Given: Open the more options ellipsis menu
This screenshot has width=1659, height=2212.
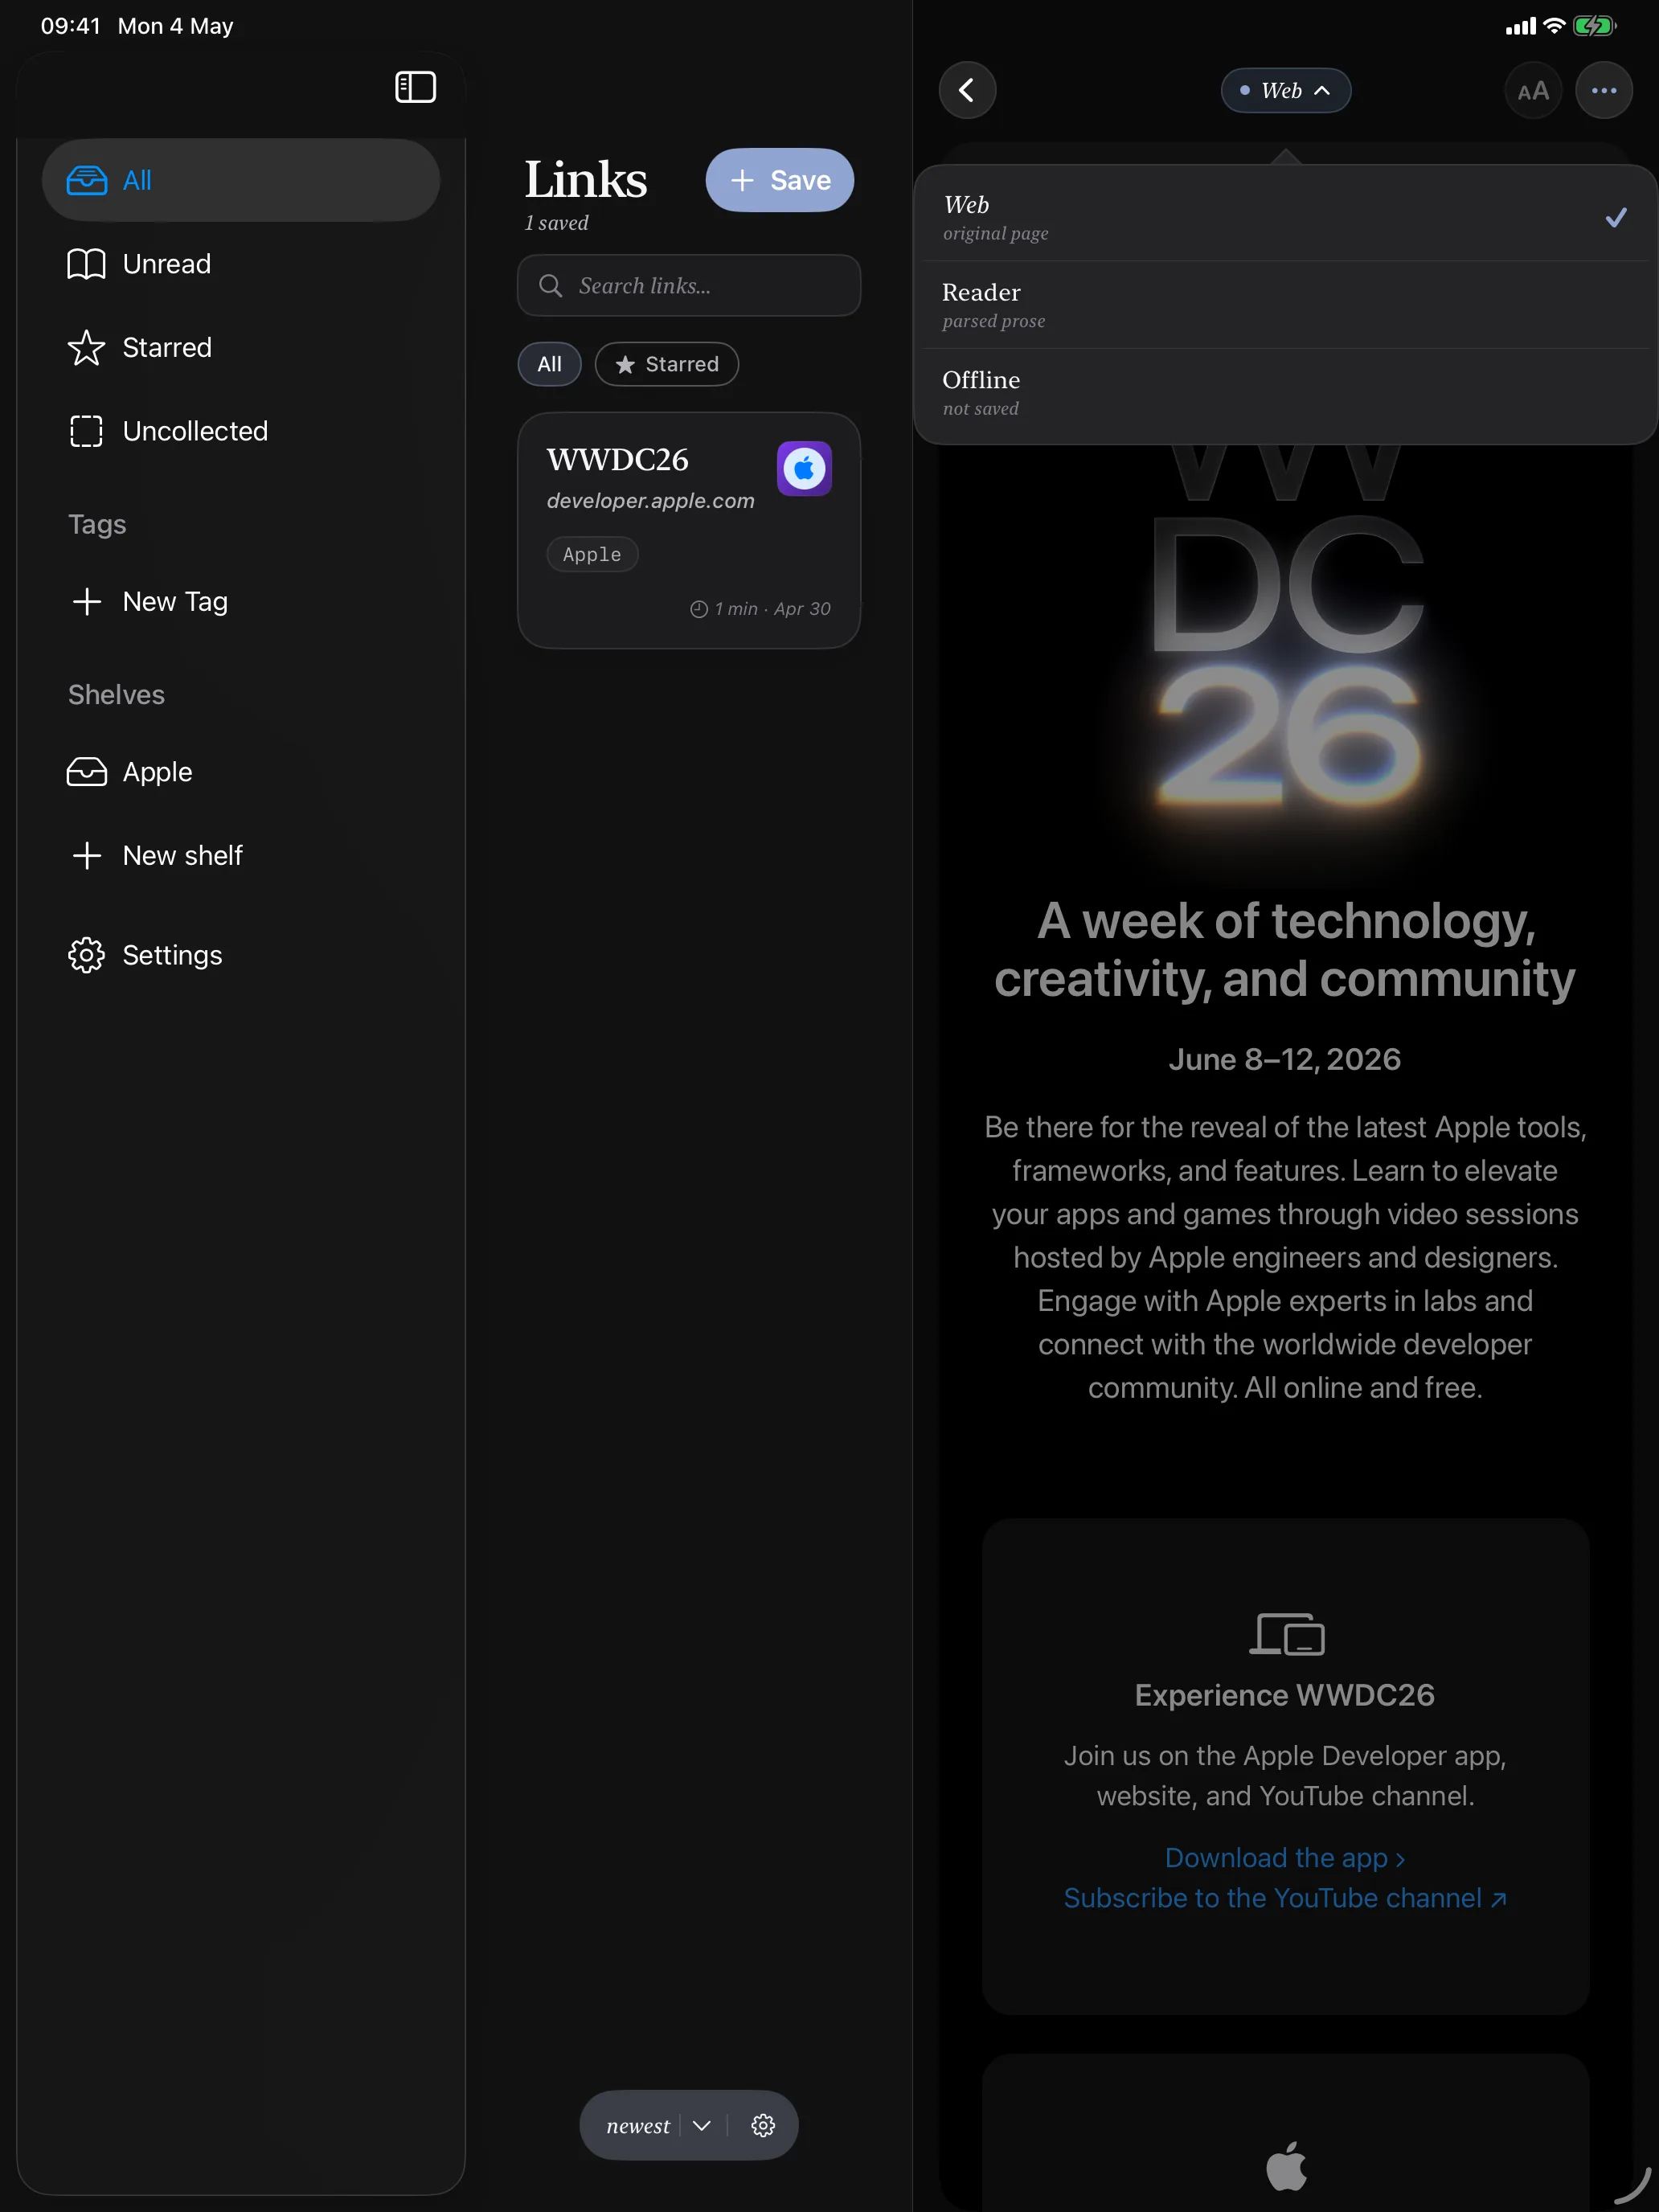Looking at the screenshot, I should (1604, 90).
